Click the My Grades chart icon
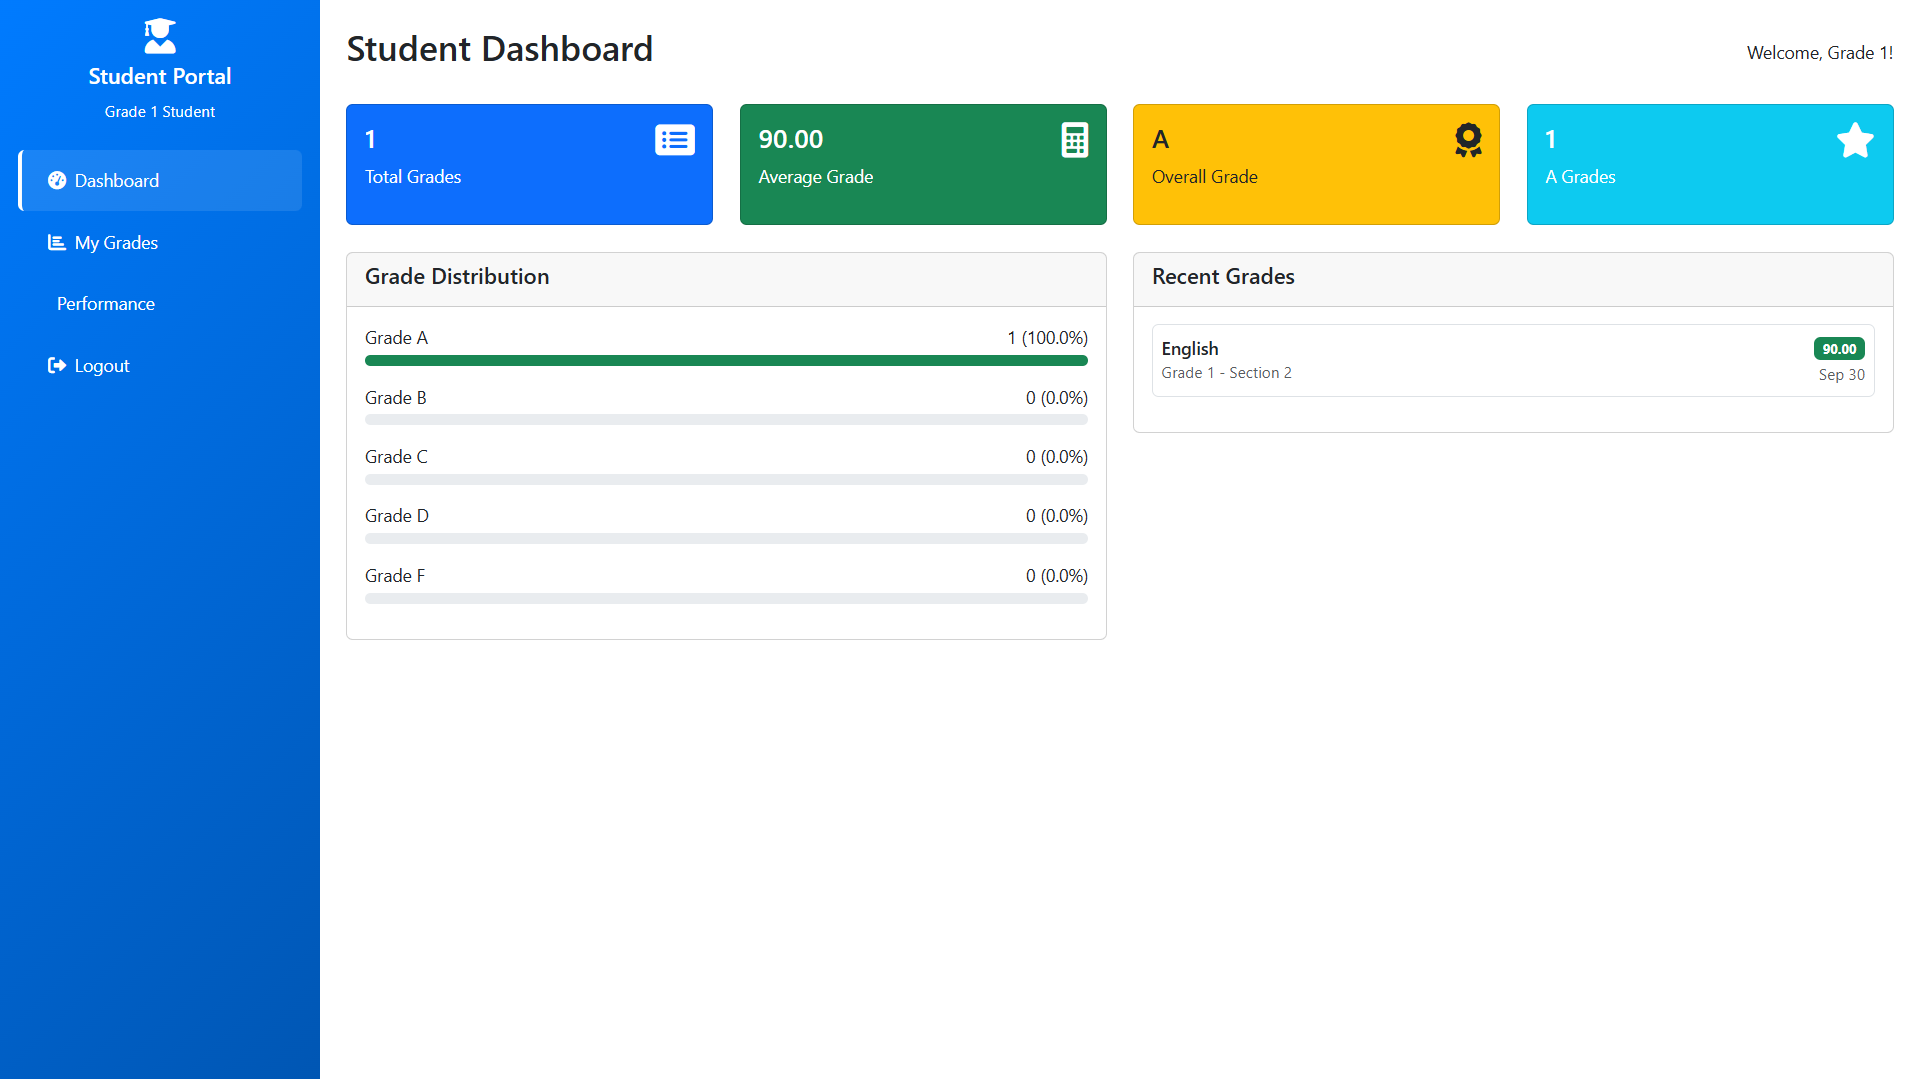The width and height of the screenshot is (1919, 1079). click(x=57, y=242)
